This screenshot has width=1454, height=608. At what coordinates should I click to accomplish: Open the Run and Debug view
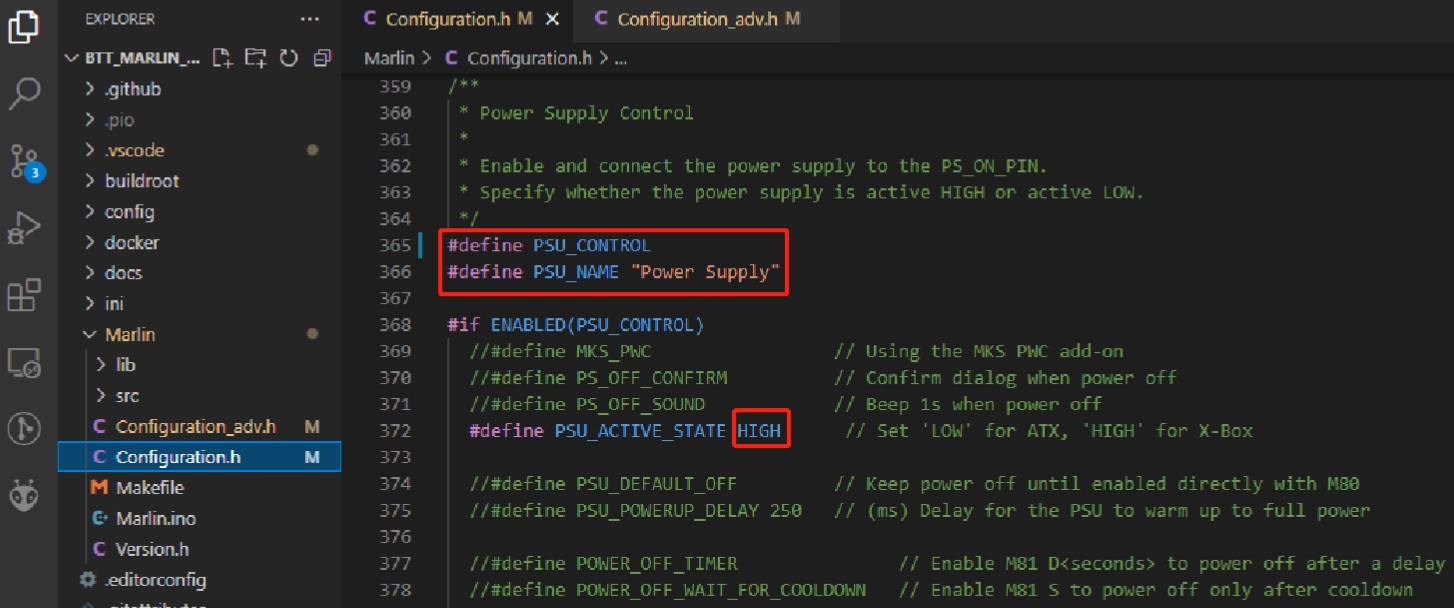point(24,228)
